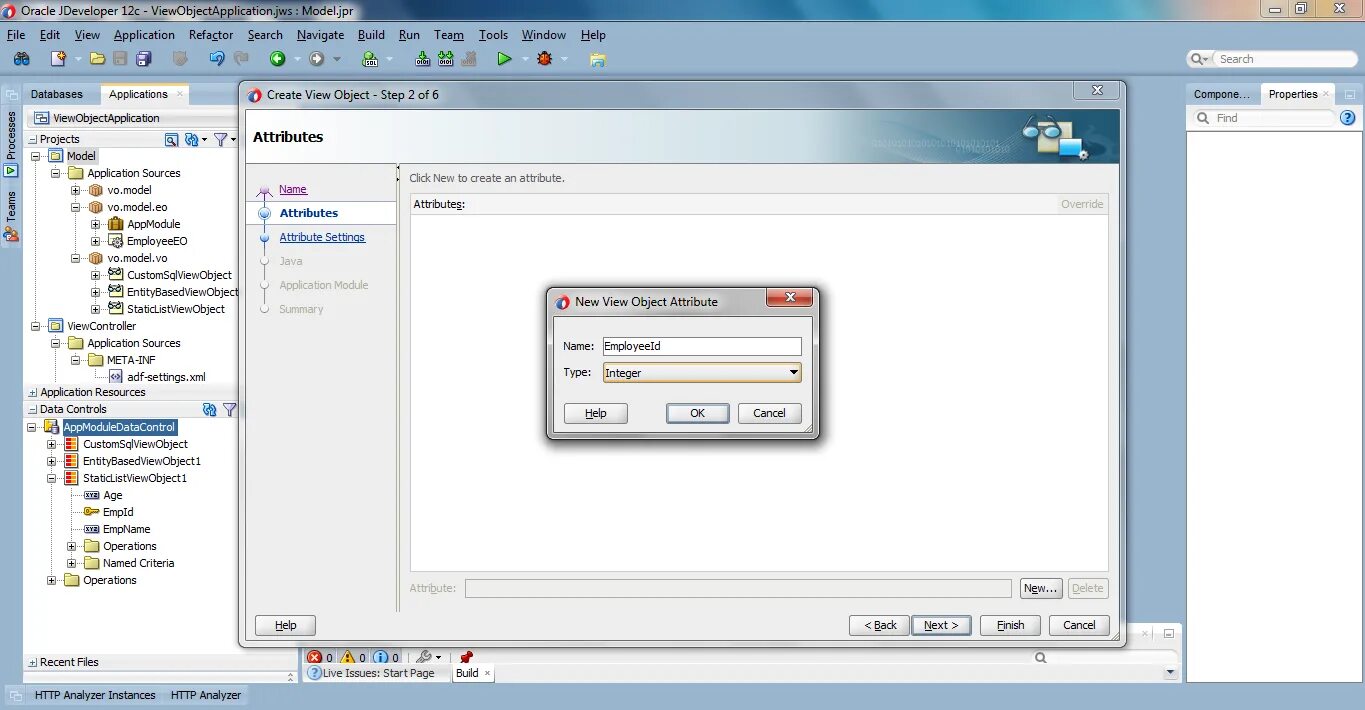
Task: Open the Type dropdown showing Integer
Action: click(x=702, y=373)
